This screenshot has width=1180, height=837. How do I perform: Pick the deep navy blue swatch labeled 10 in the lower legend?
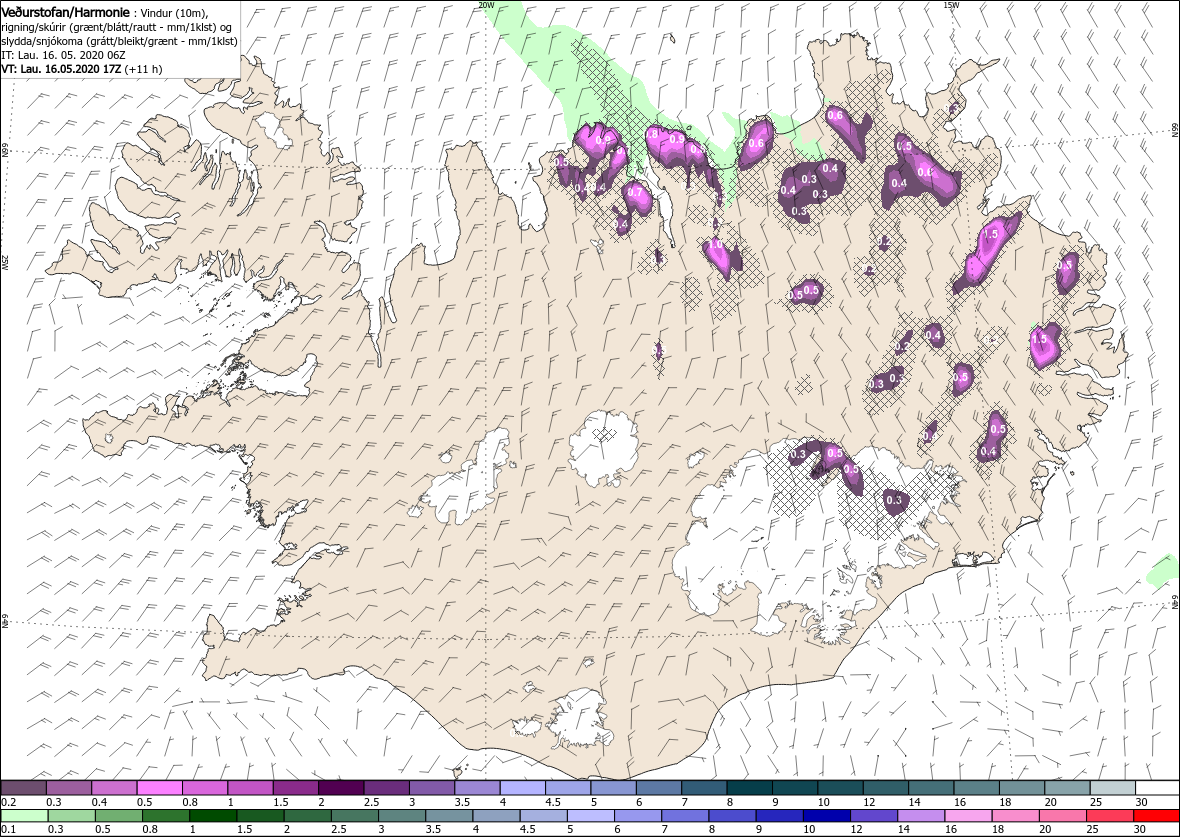[826, 816]
